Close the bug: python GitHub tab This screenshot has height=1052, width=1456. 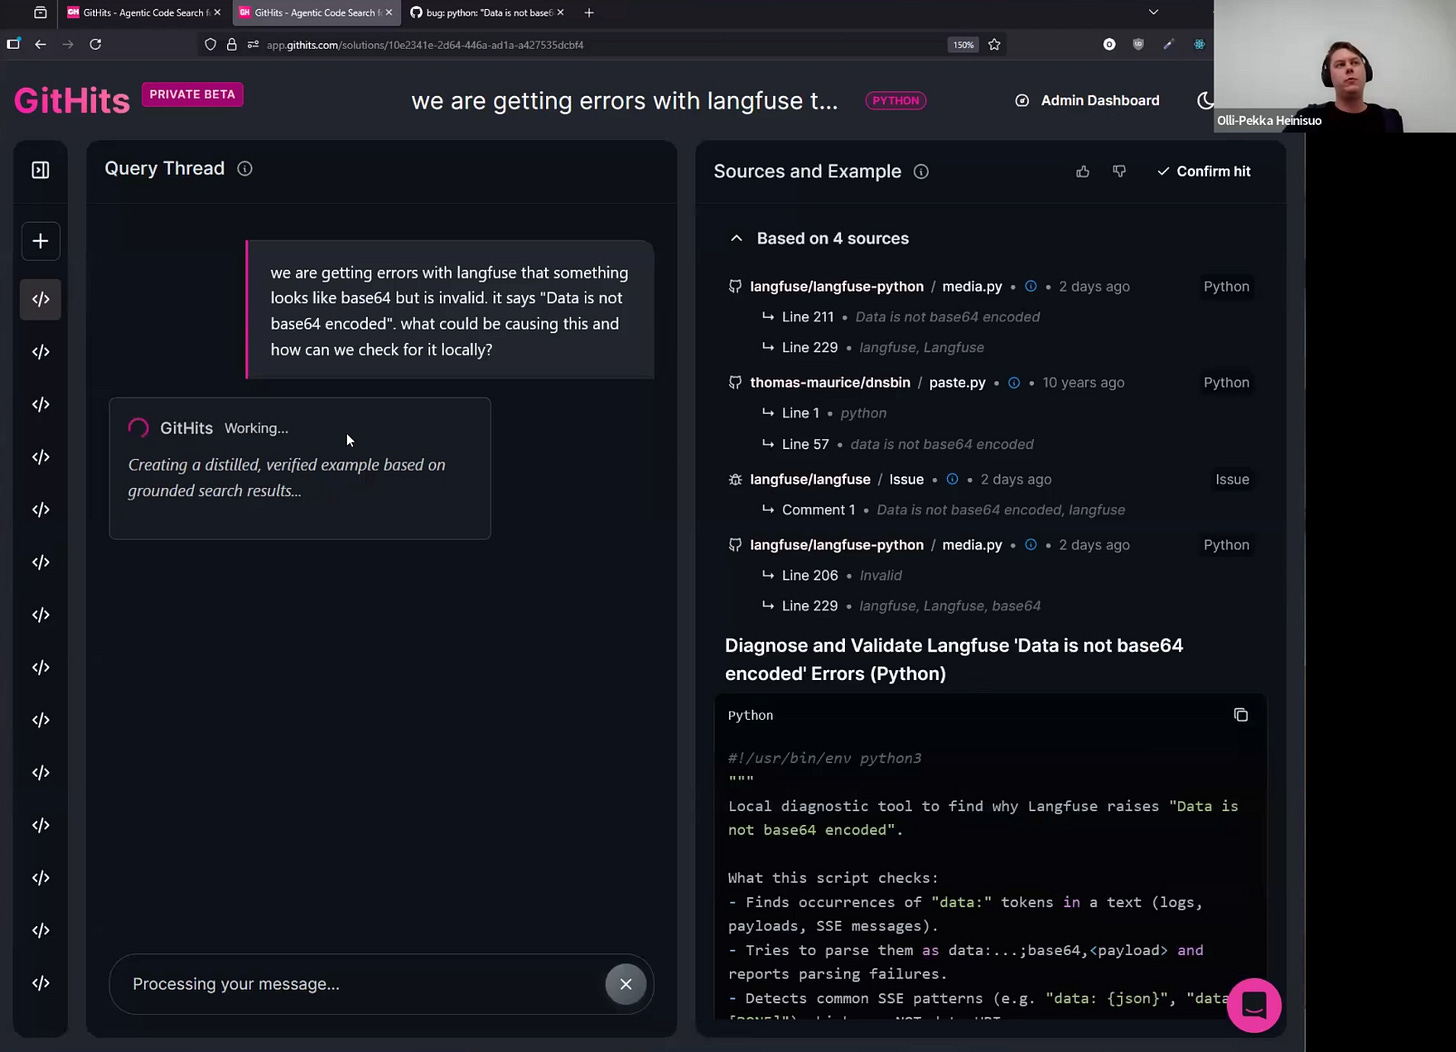click(560, 13)
